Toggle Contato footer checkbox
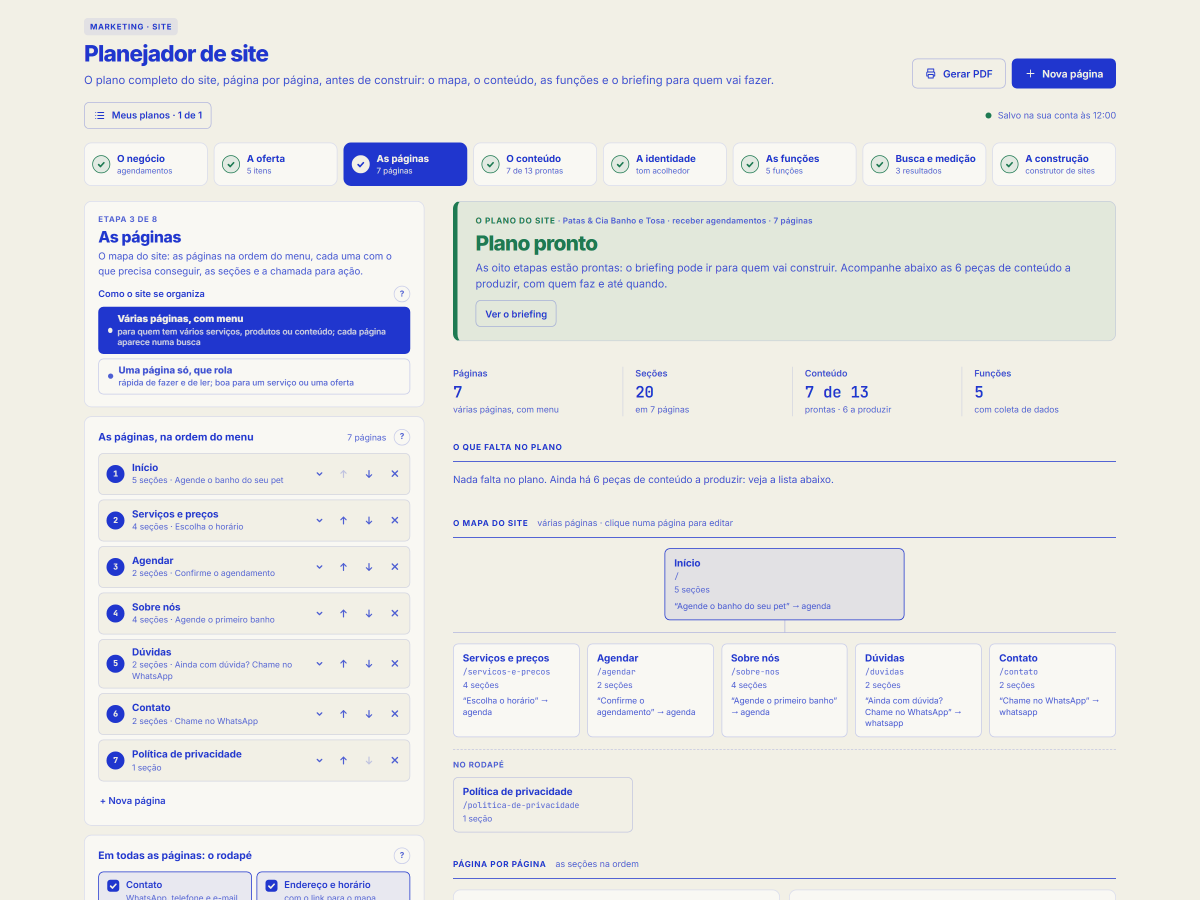This screenshot has height=900, width=1200. pyautogui.click(x=113, y=886)
